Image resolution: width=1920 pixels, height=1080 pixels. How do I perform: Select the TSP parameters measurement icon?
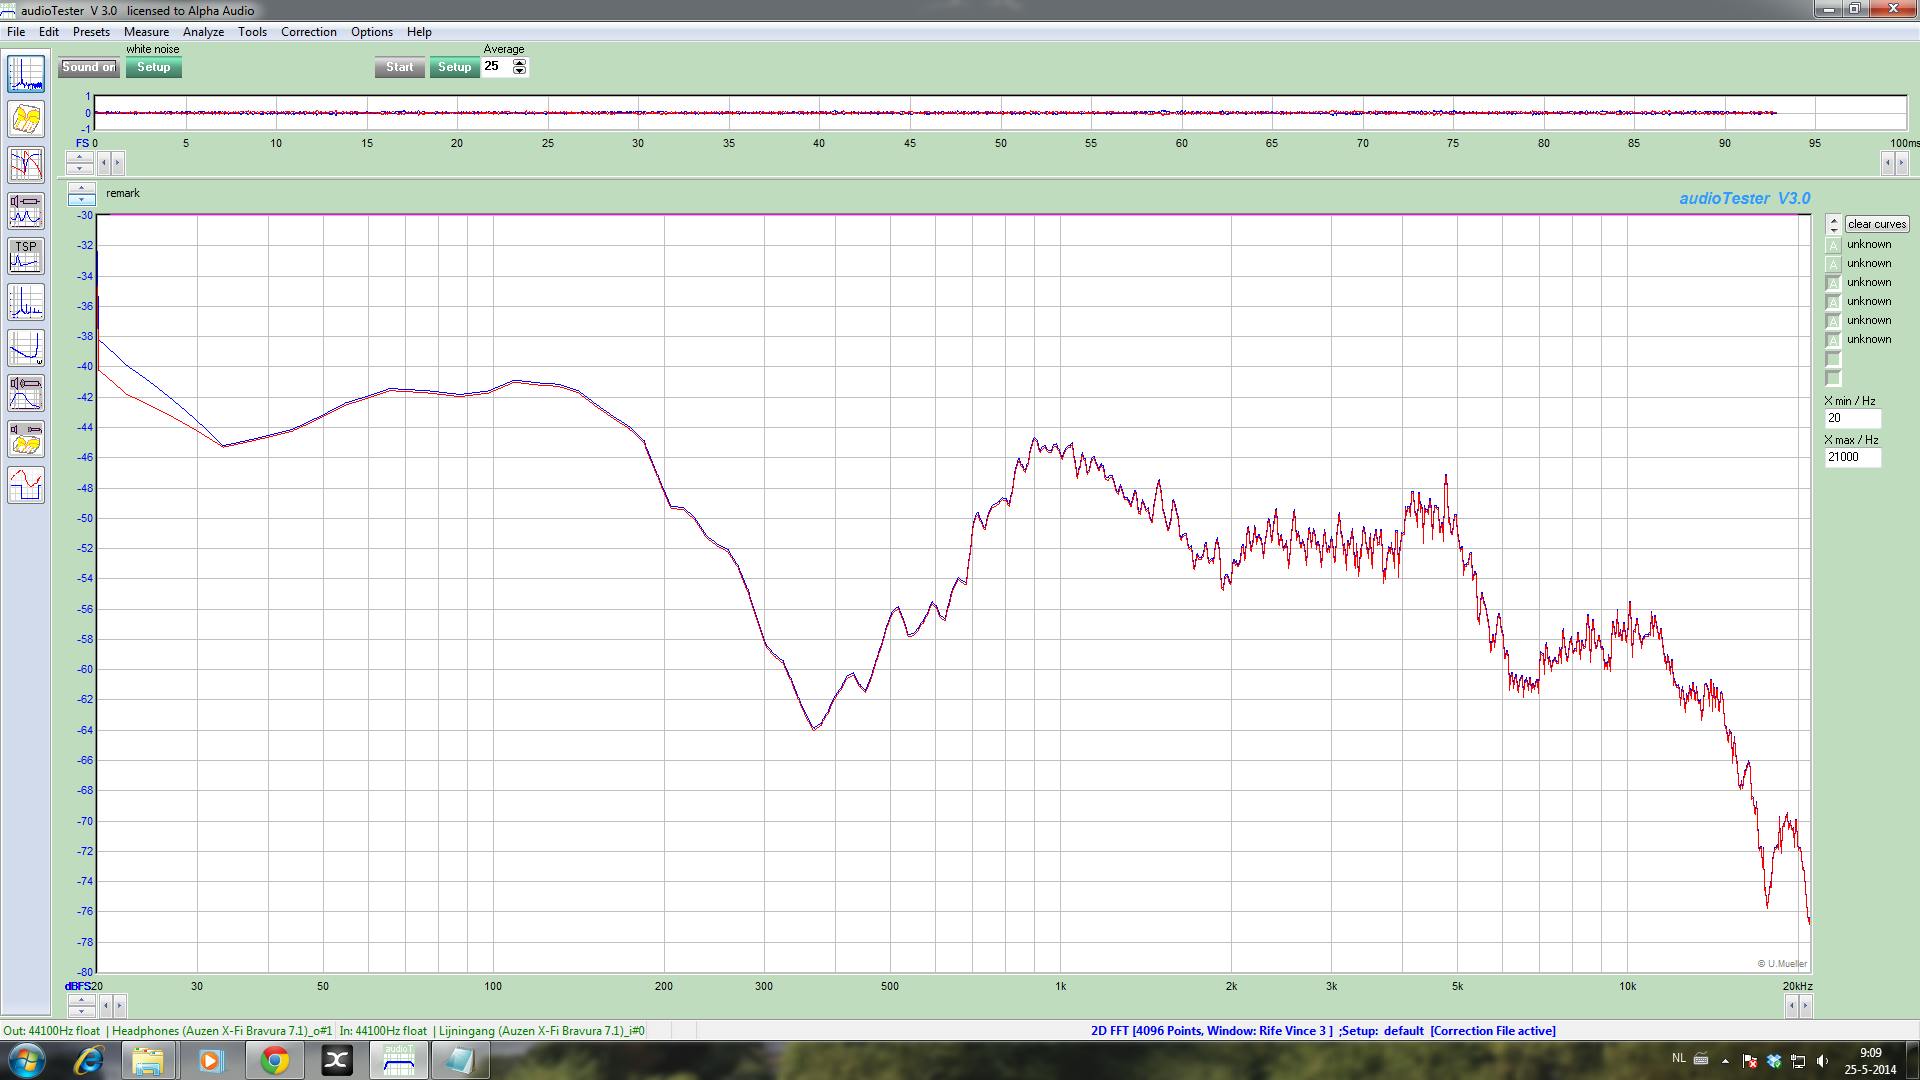coord(26,256)
